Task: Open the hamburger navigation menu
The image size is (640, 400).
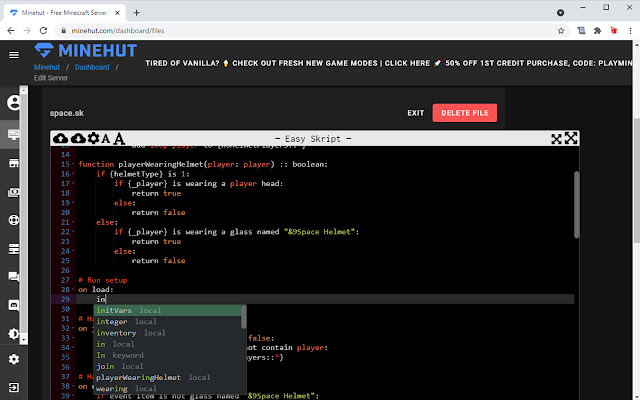Action: (x=14, y=55)
